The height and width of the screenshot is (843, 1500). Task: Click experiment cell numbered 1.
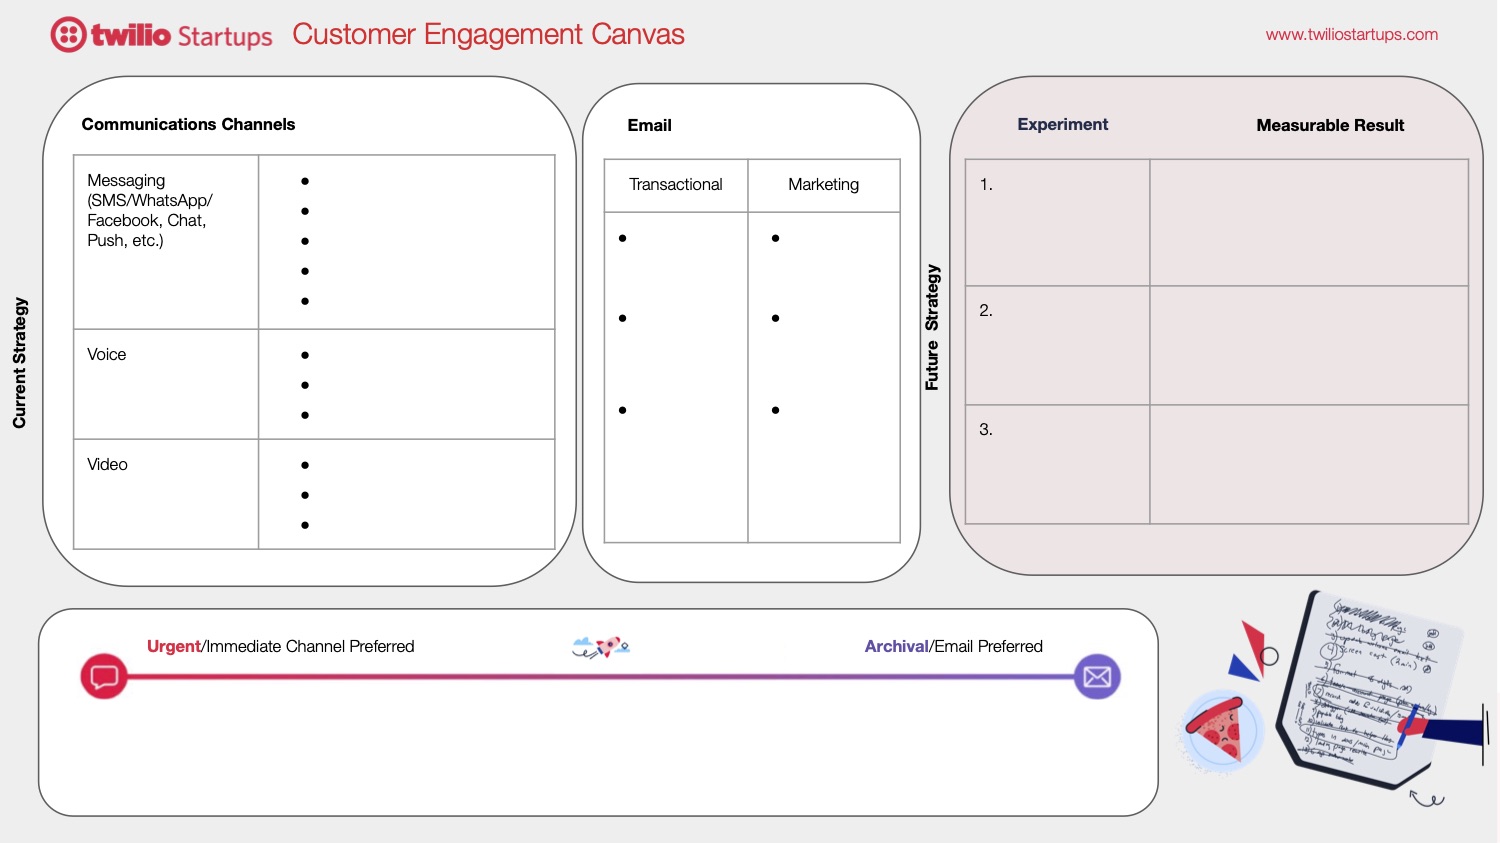click(1057, 222)
